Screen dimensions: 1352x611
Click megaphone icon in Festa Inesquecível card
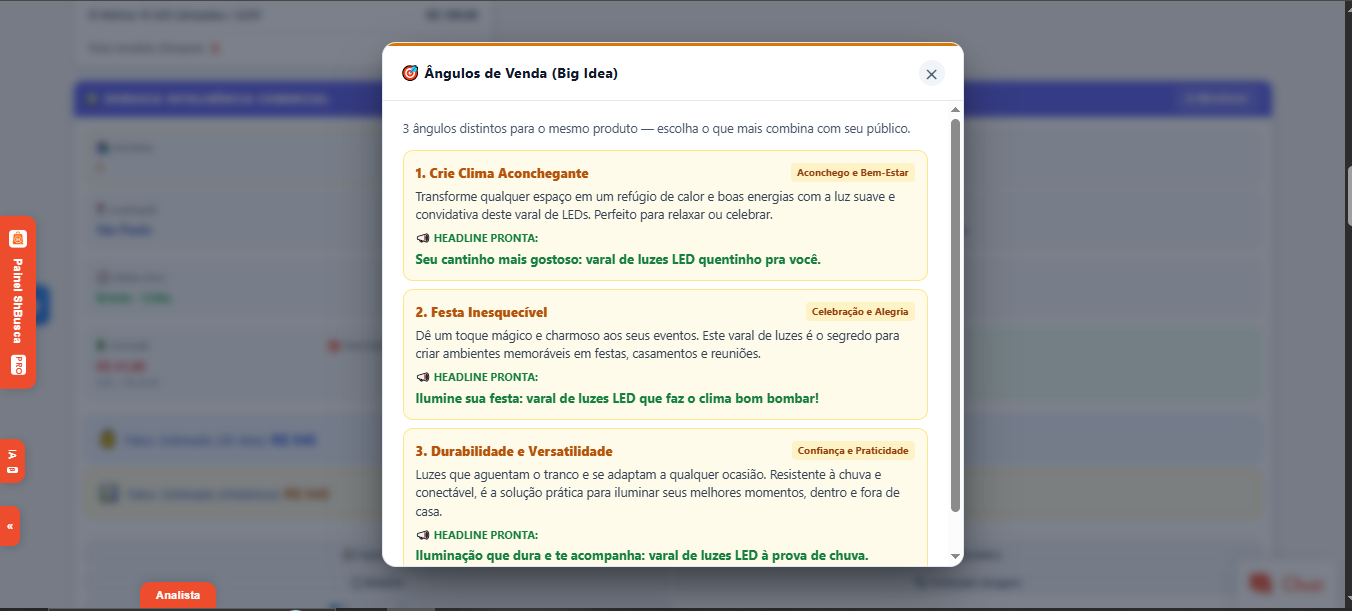tap(423, 377)
